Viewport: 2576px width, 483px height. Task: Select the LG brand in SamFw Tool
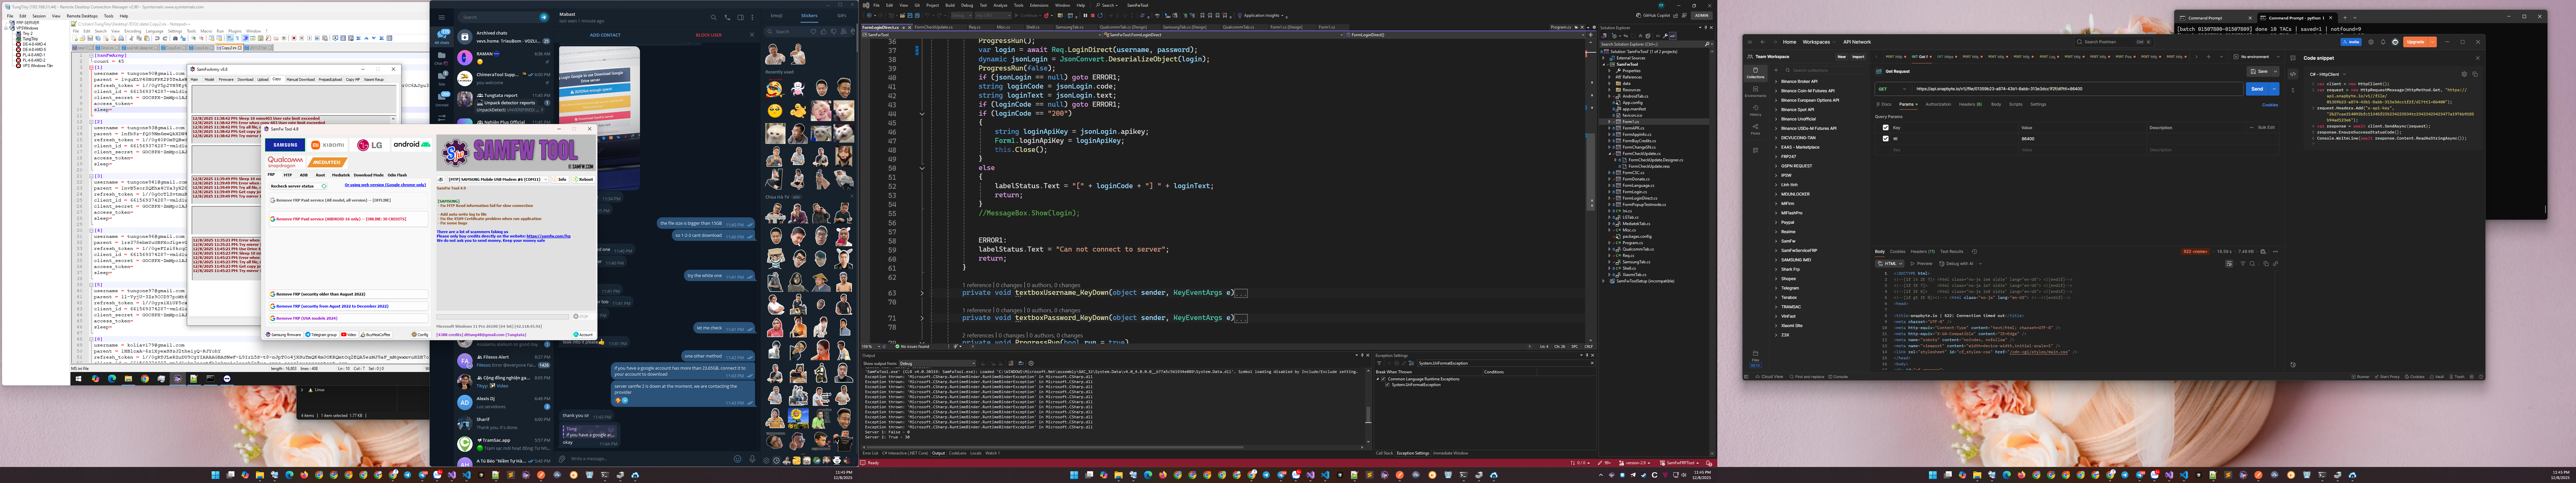point(370,145)
